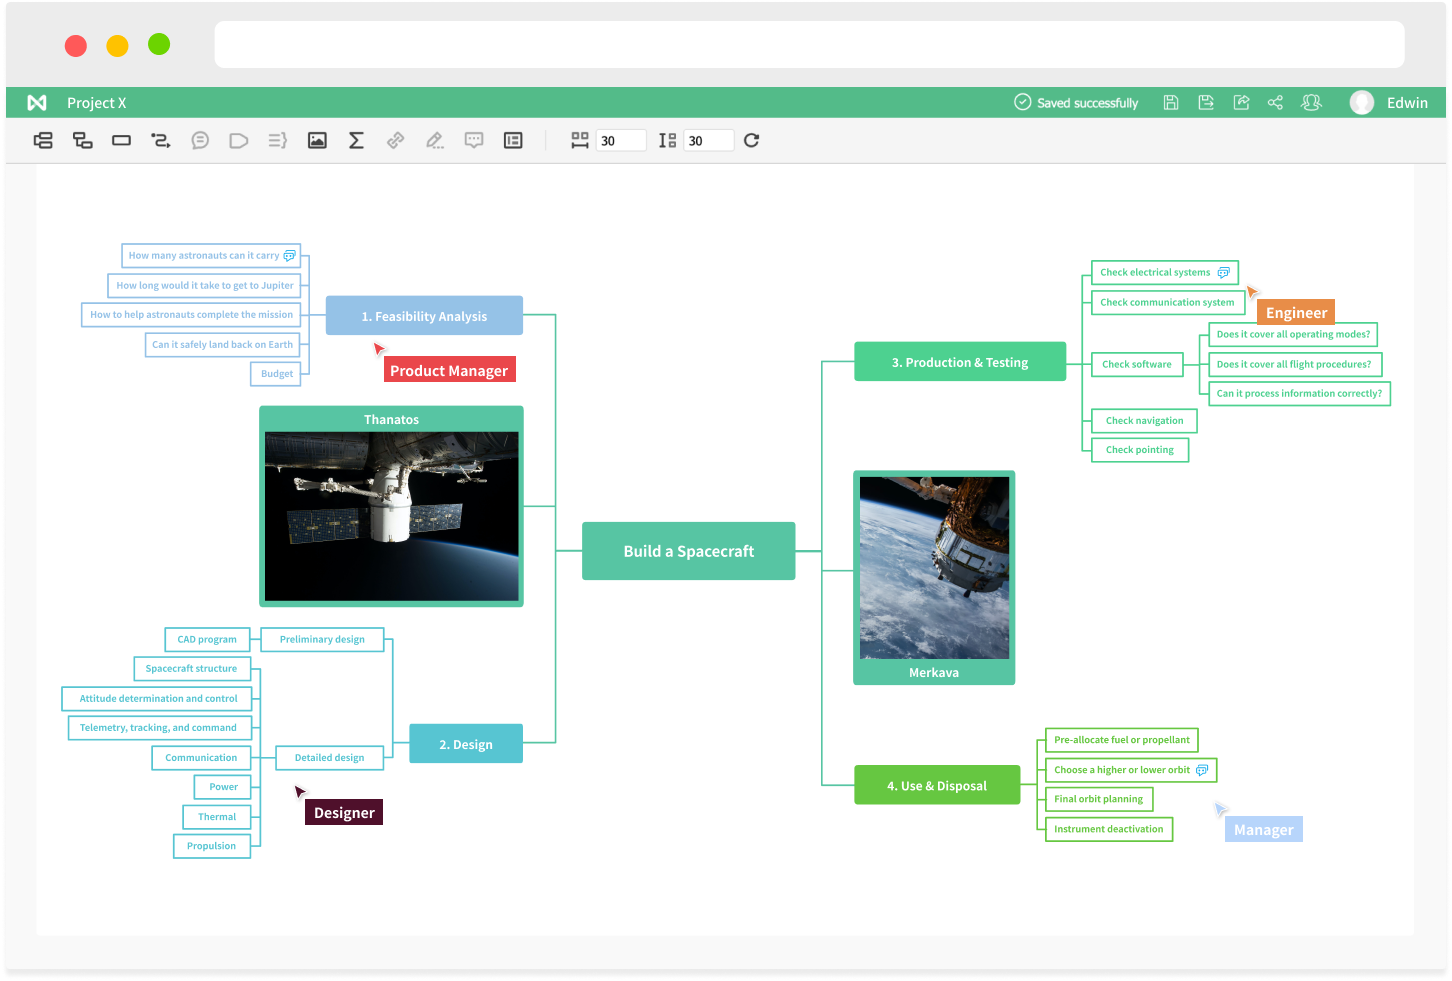Select the floating topic rectangle icon
Image resolution: width=1452 pixels, height=981 pixels.
point(121,141)
